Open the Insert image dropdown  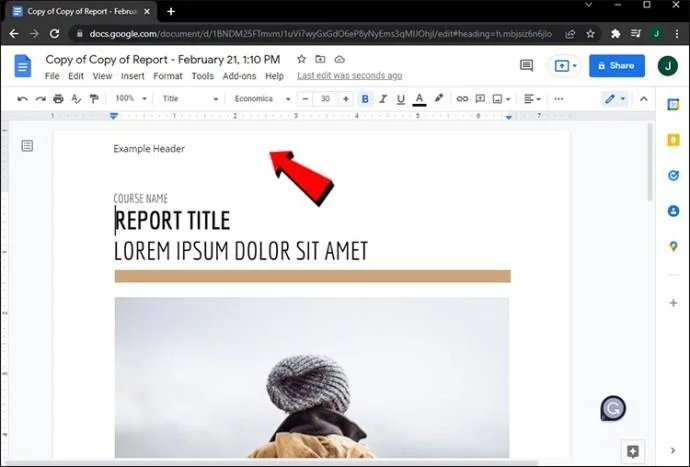[x=501, y=99]
